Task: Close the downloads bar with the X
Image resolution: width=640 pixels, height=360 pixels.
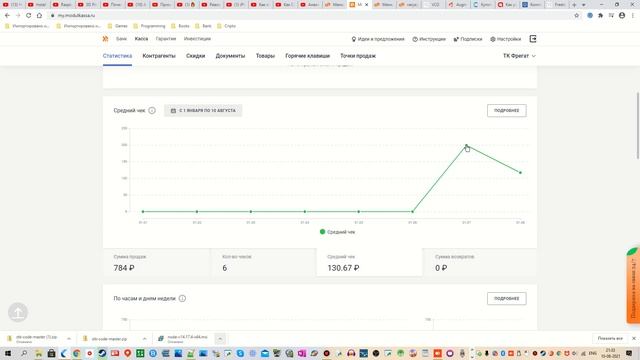Action: click(x=634, y=338)
